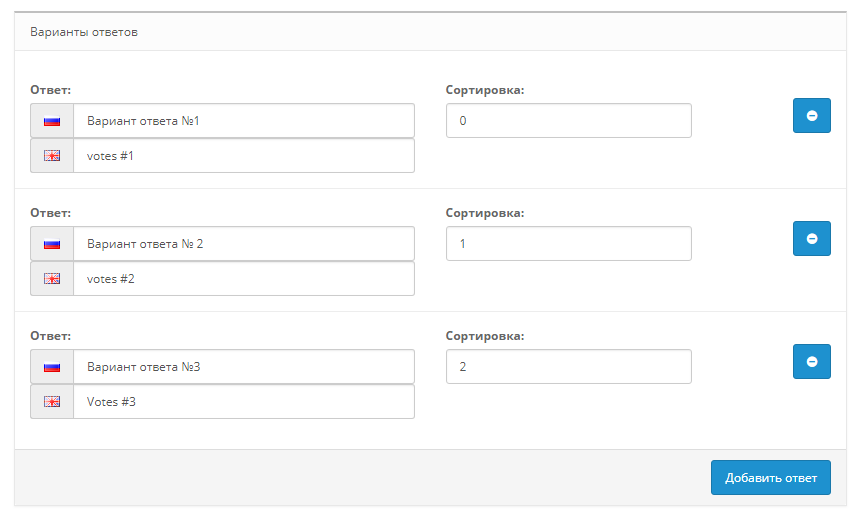Viewport: 860px width, 519px height.
Task: Click the Russian flag beside 'Вариант ответа №3'
Action: (x=52, y=367)
